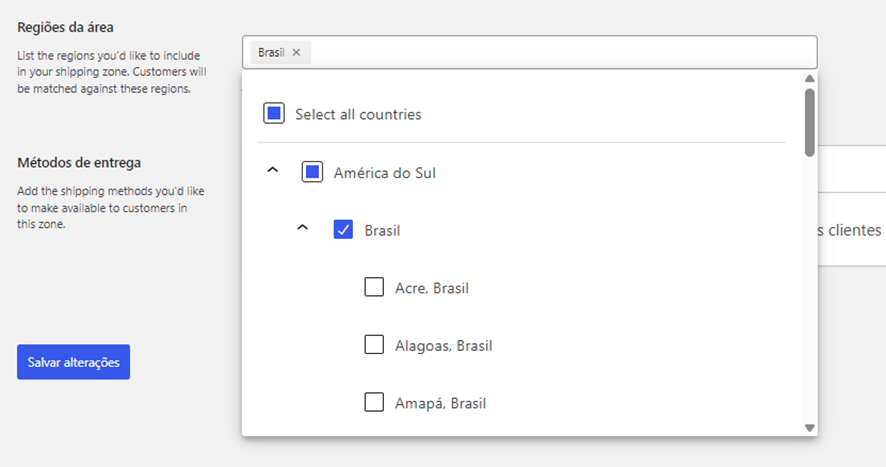Click the Acre, Brasil option text

[432, 289]
